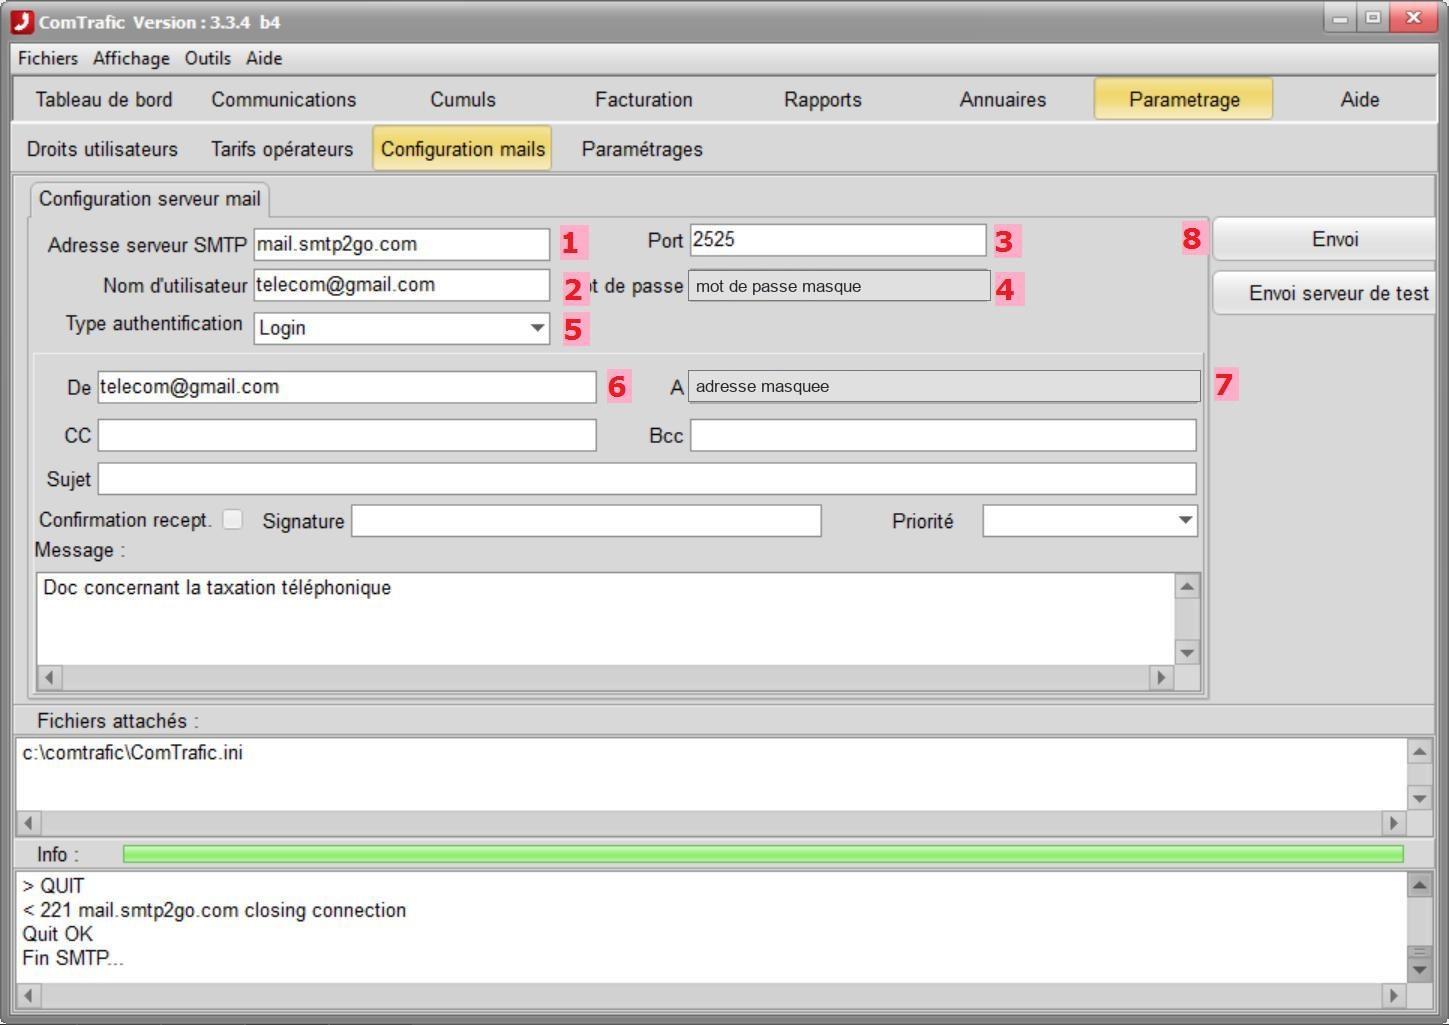Click the green Info progress bar
This screenshot has height=1025, width=1449.
coord(763,854)
